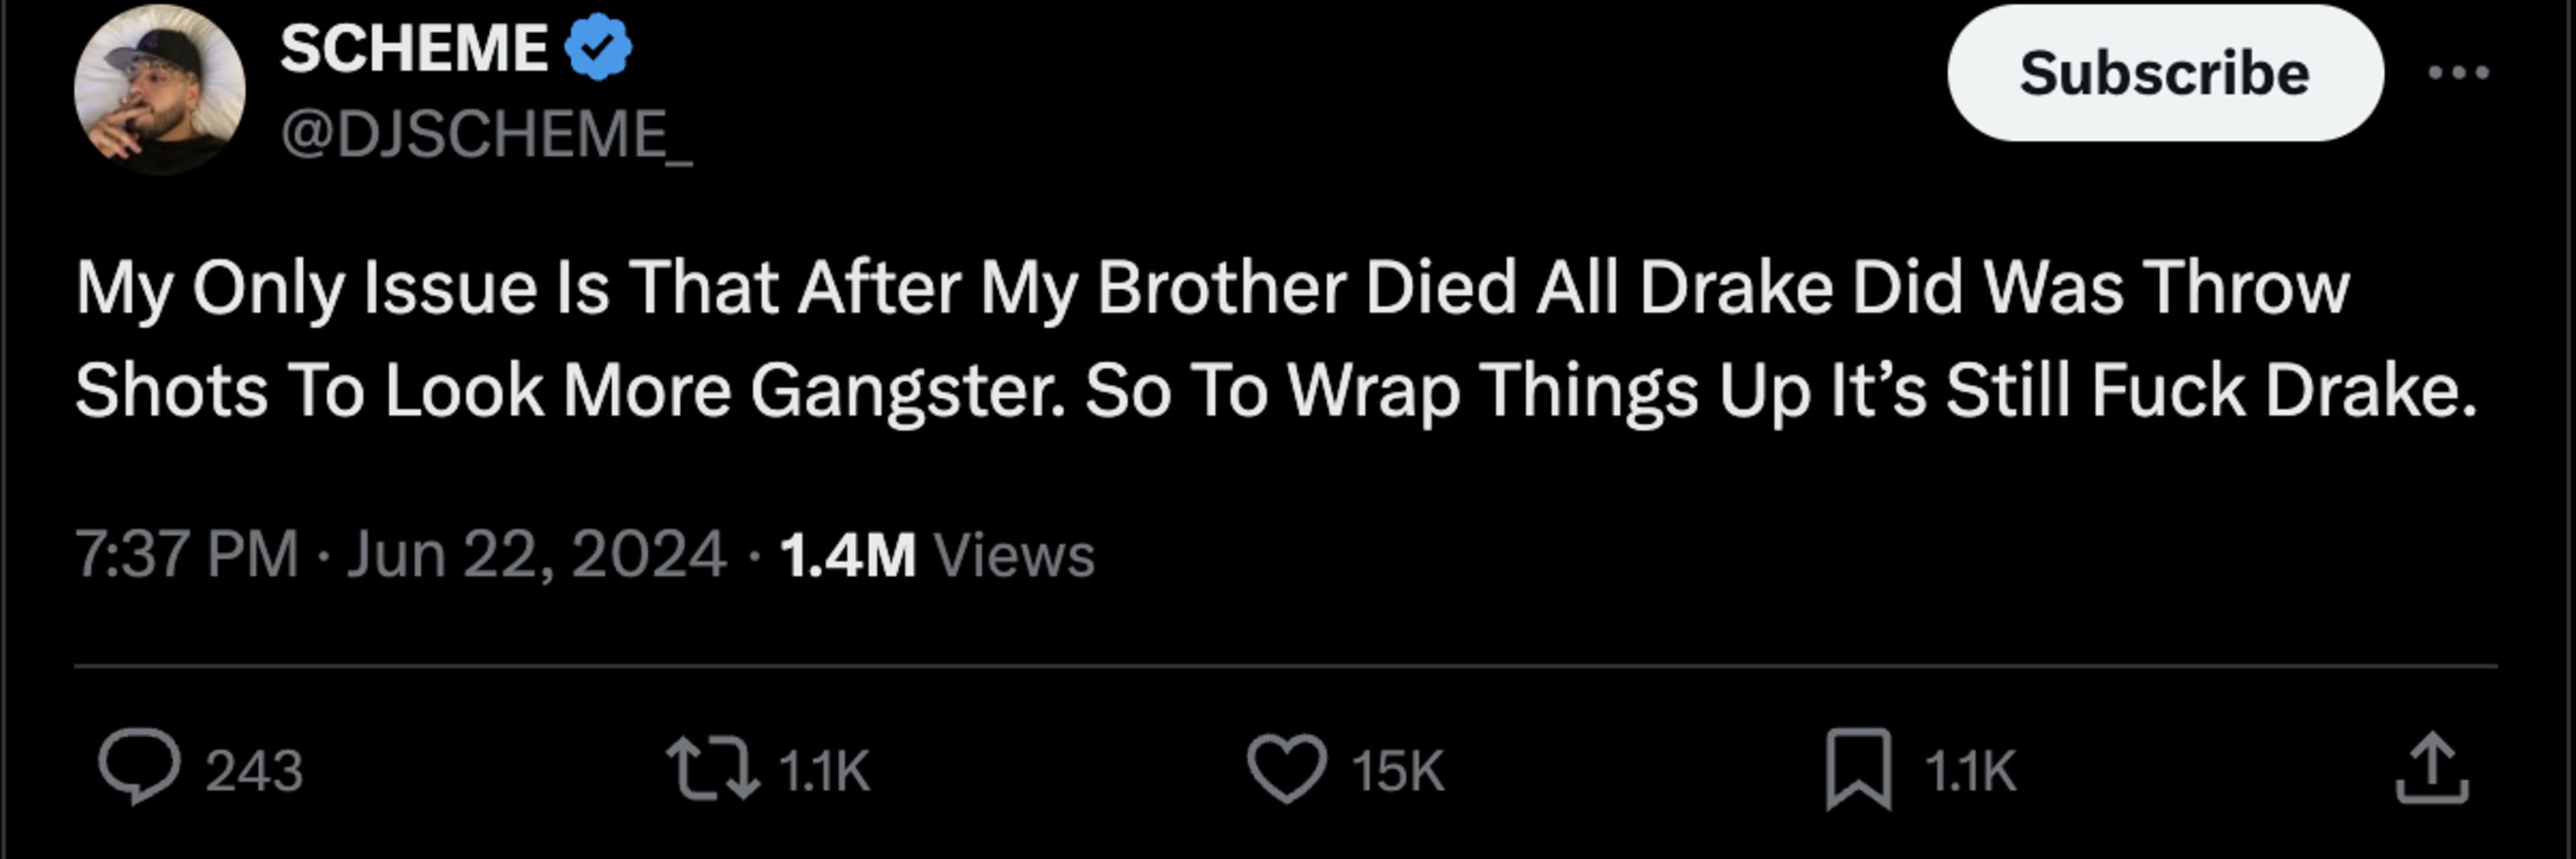The image size is (2576, 859).
Task: Click the 243 replies count
Action: point(254,771)
